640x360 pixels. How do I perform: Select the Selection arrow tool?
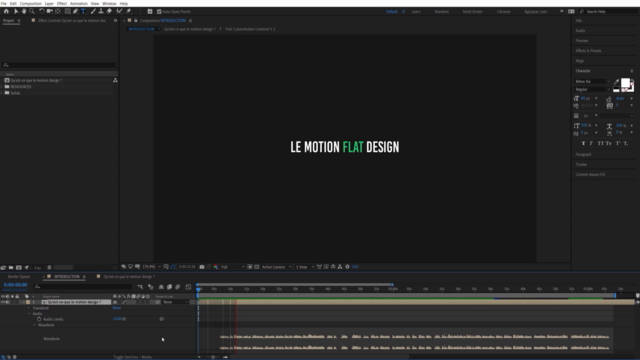click(16, 11)
